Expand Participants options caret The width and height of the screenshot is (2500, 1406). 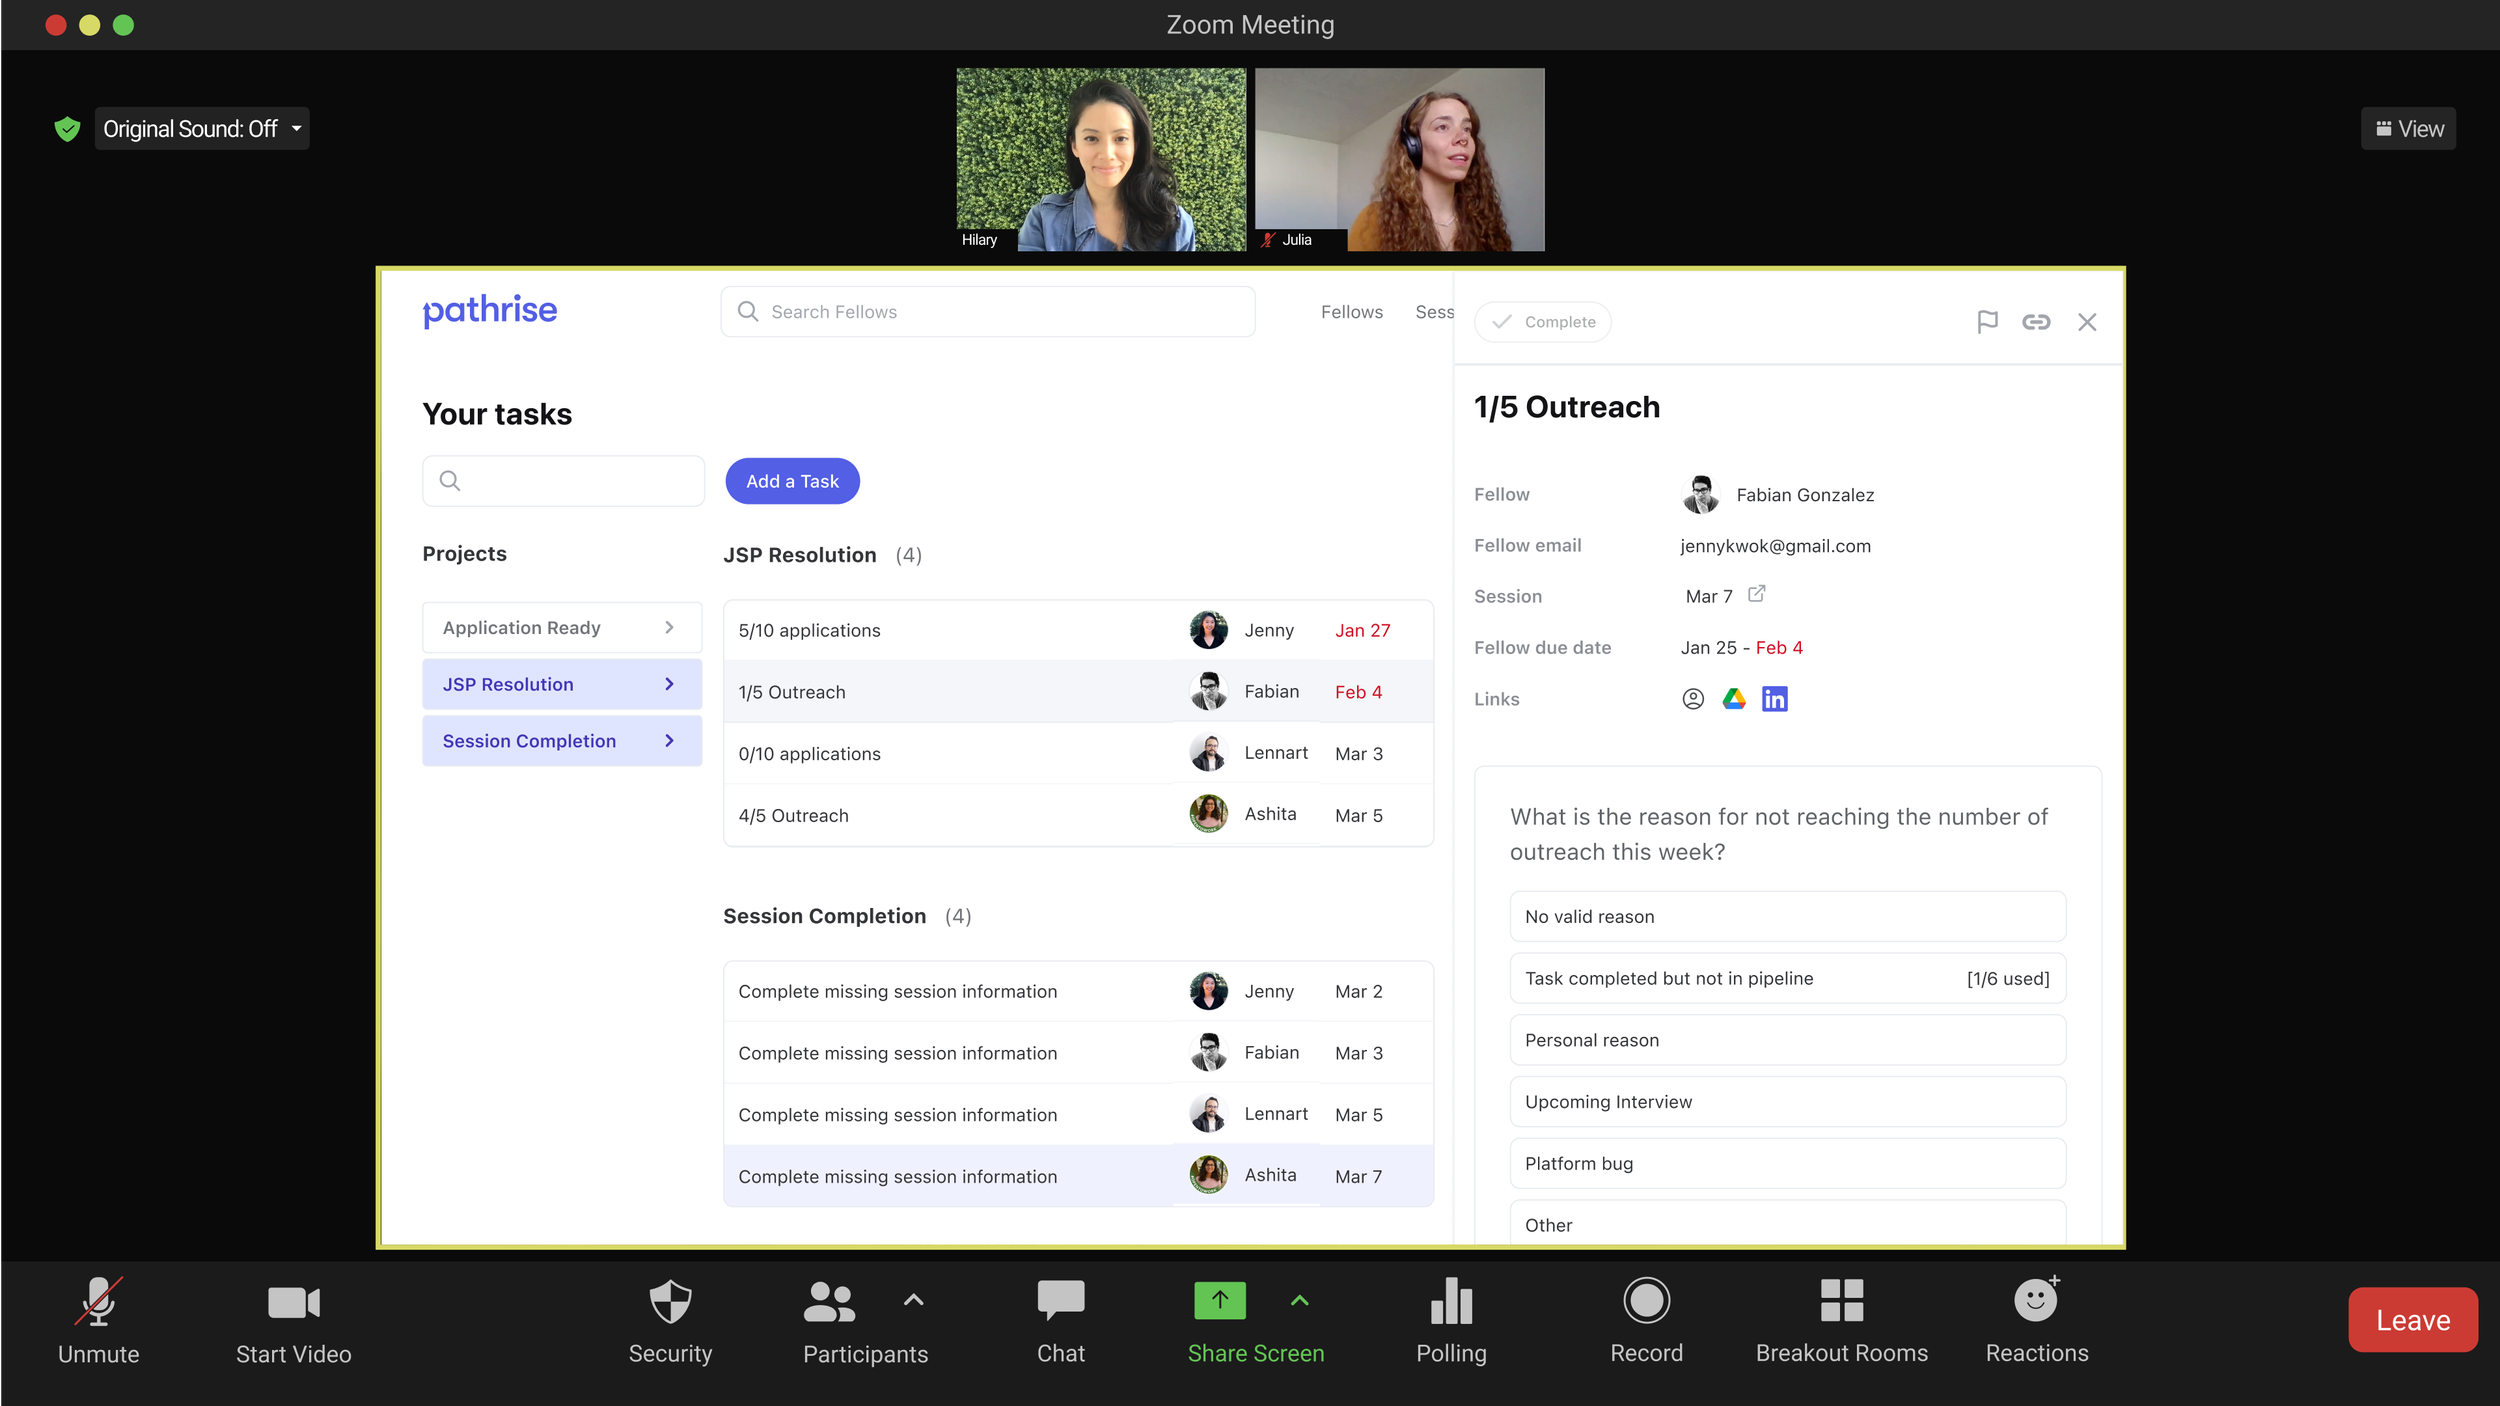pyautogui.click(x=913, y=1300)
